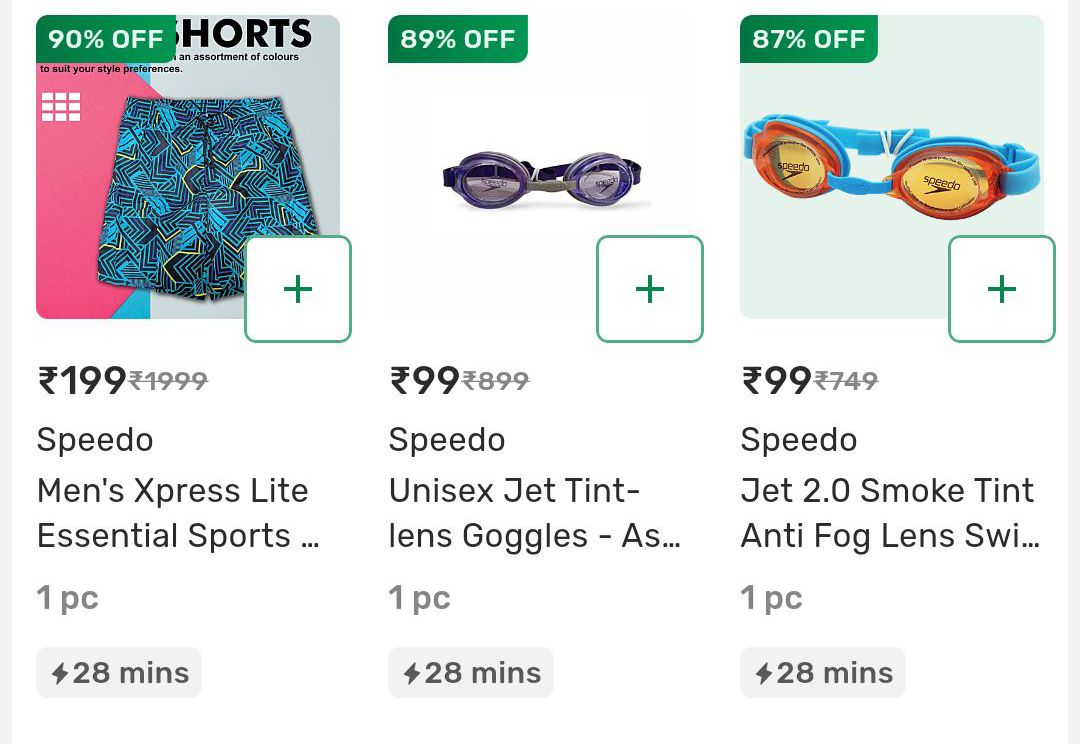Tap the ₹199 price of the shorts
This screenshot has width=1080, height=744.
pyautogui.click(x=82, y=381)
